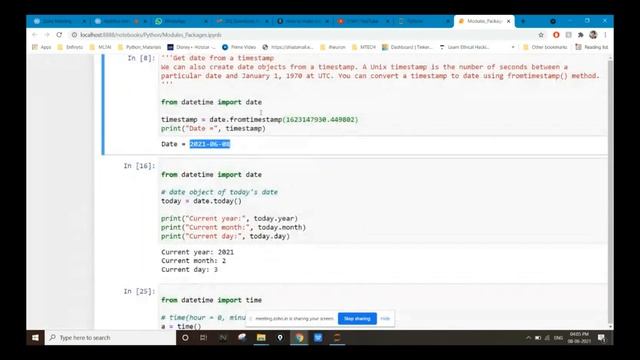The width and height of the screenshot is (640, 360).
Task: Click the browser Back arrow
Action: 35,35
